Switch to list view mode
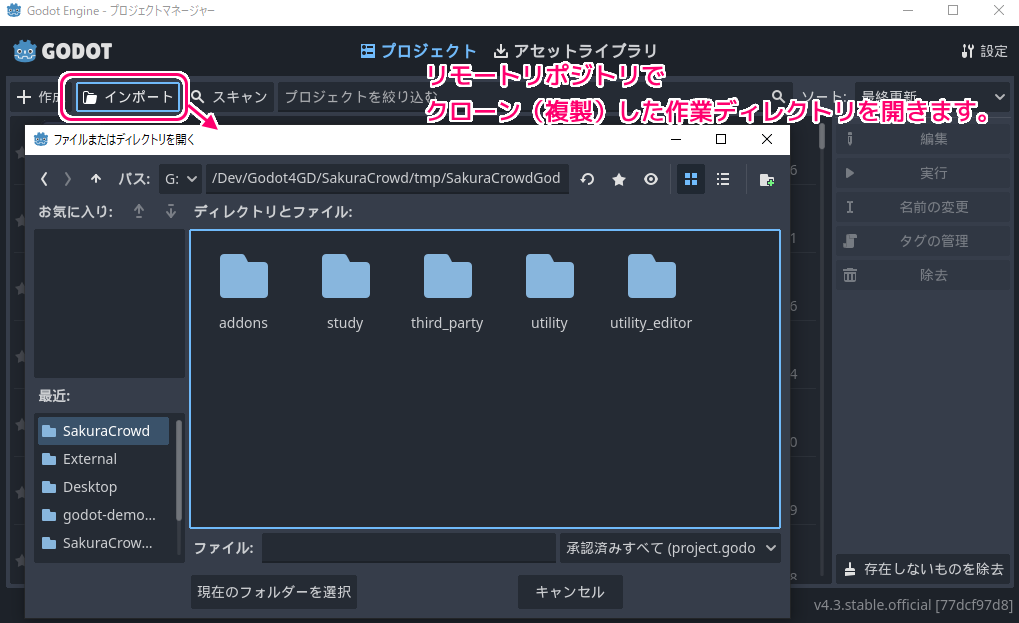This screenshot has width=1019, height=623. 723,179
